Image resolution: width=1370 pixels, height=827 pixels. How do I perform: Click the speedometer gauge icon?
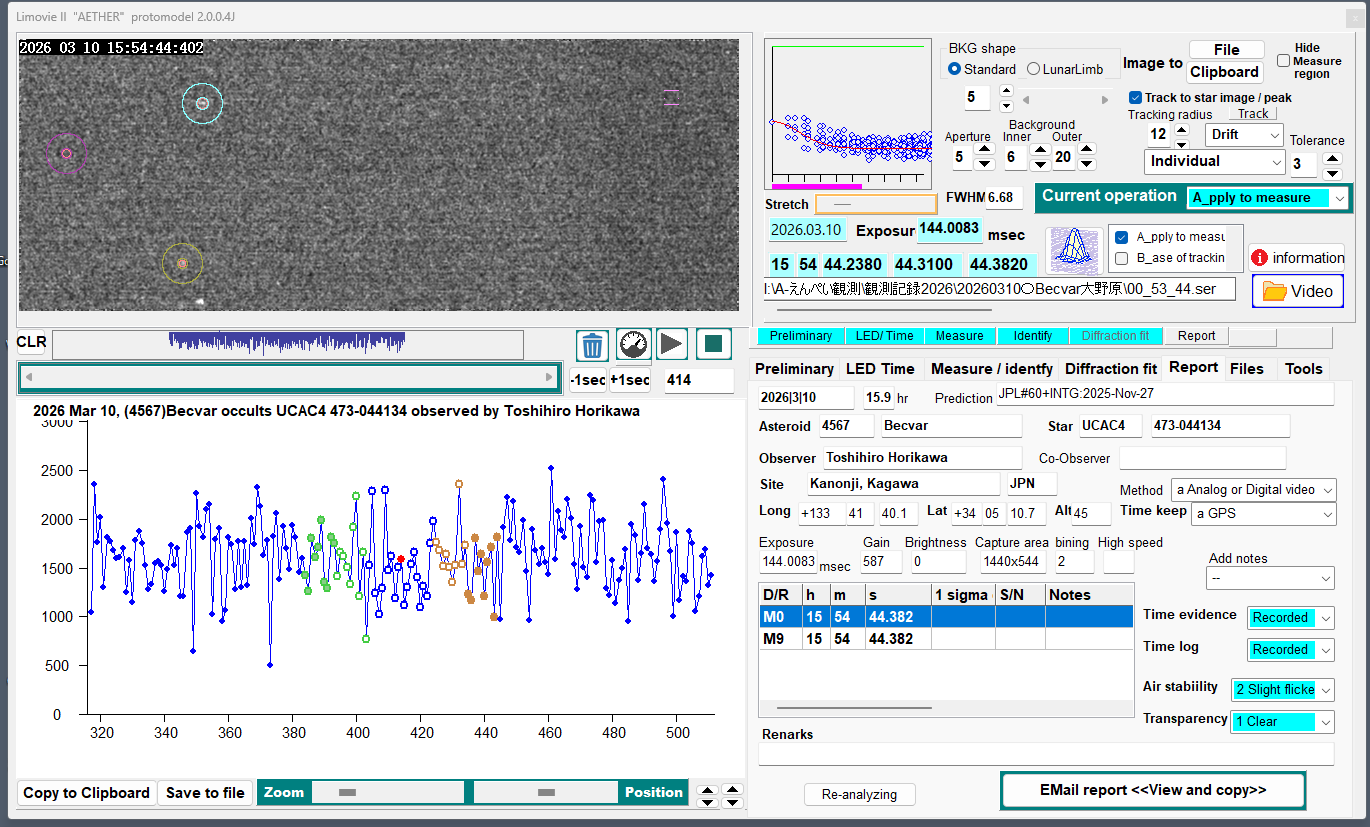point(633,345)
